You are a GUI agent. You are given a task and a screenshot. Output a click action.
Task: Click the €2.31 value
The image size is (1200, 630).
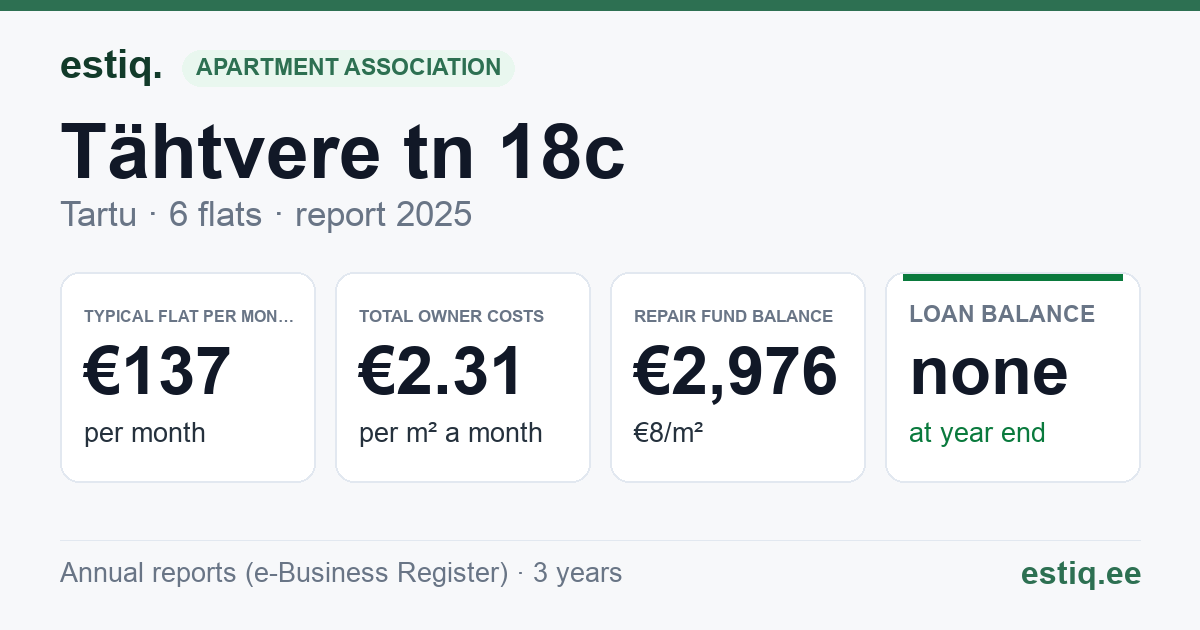(442, 372)
